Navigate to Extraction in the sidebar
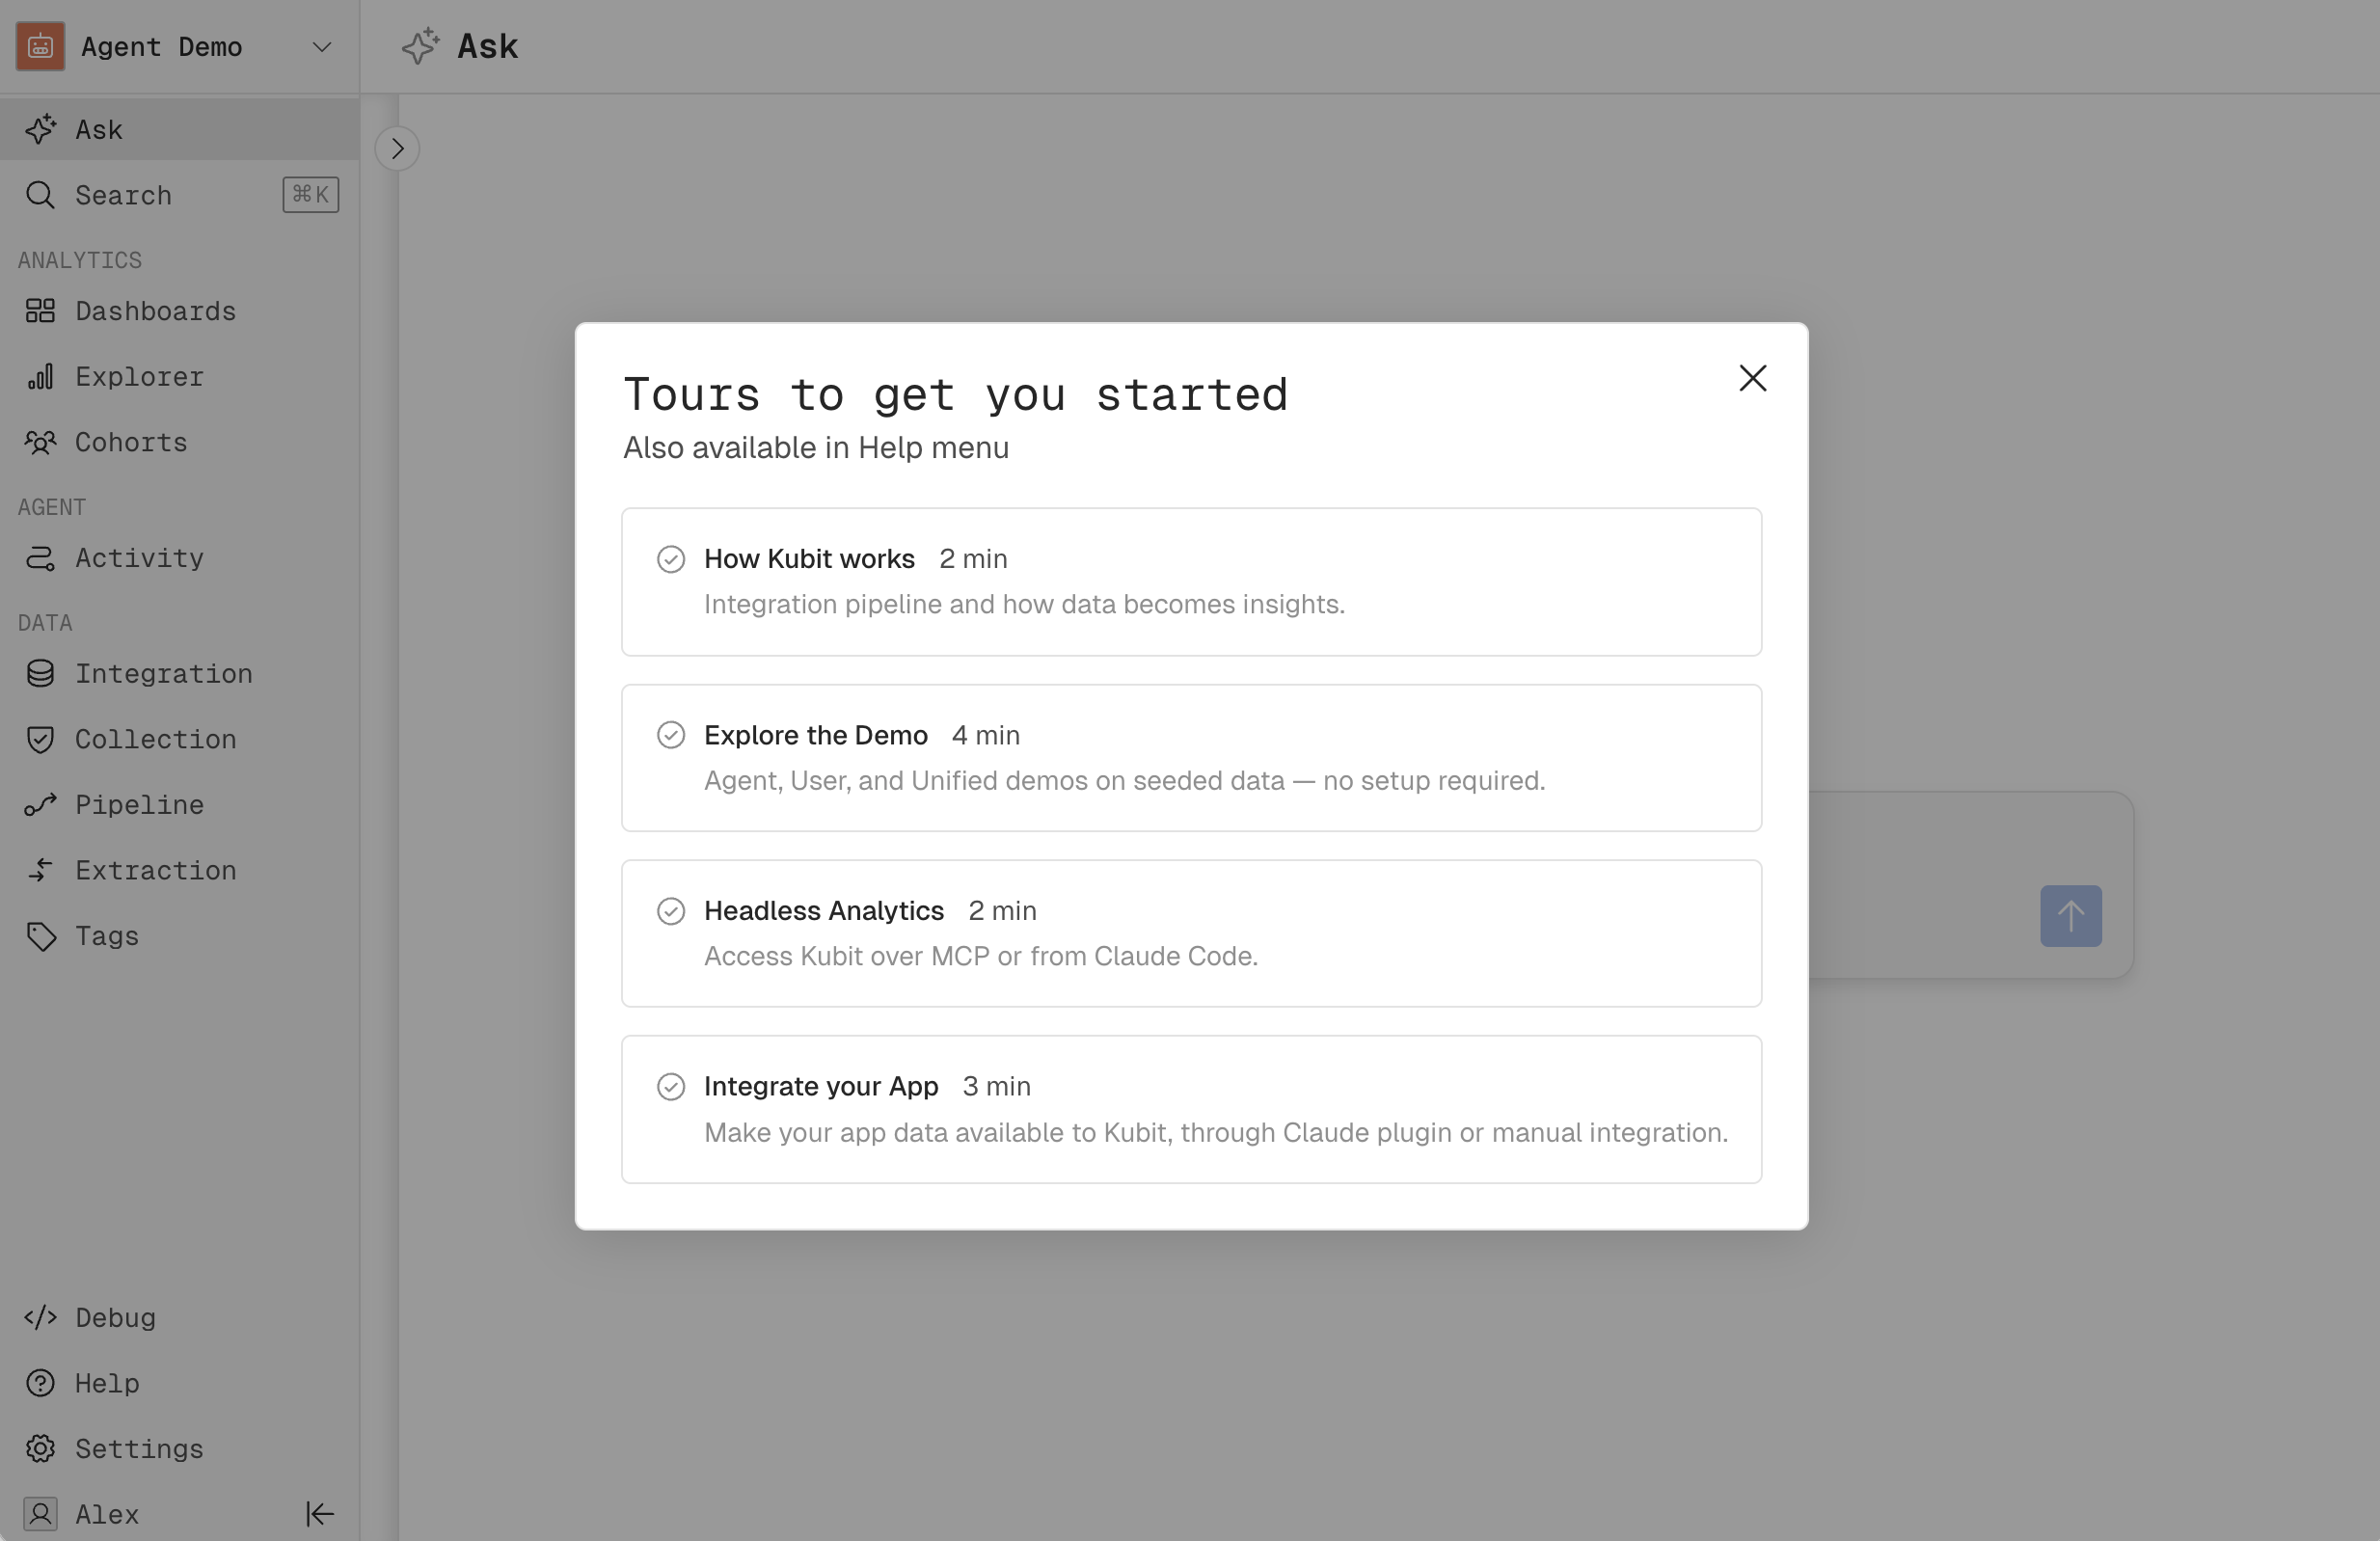The image size is (2380, 1541). tap(180, 870)
